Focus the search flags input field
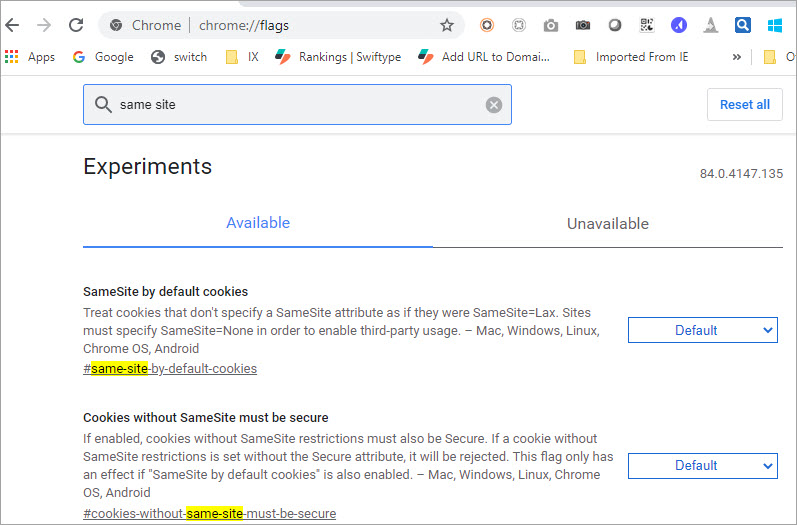This screenshot has height=525, width=797. point(297,105)
